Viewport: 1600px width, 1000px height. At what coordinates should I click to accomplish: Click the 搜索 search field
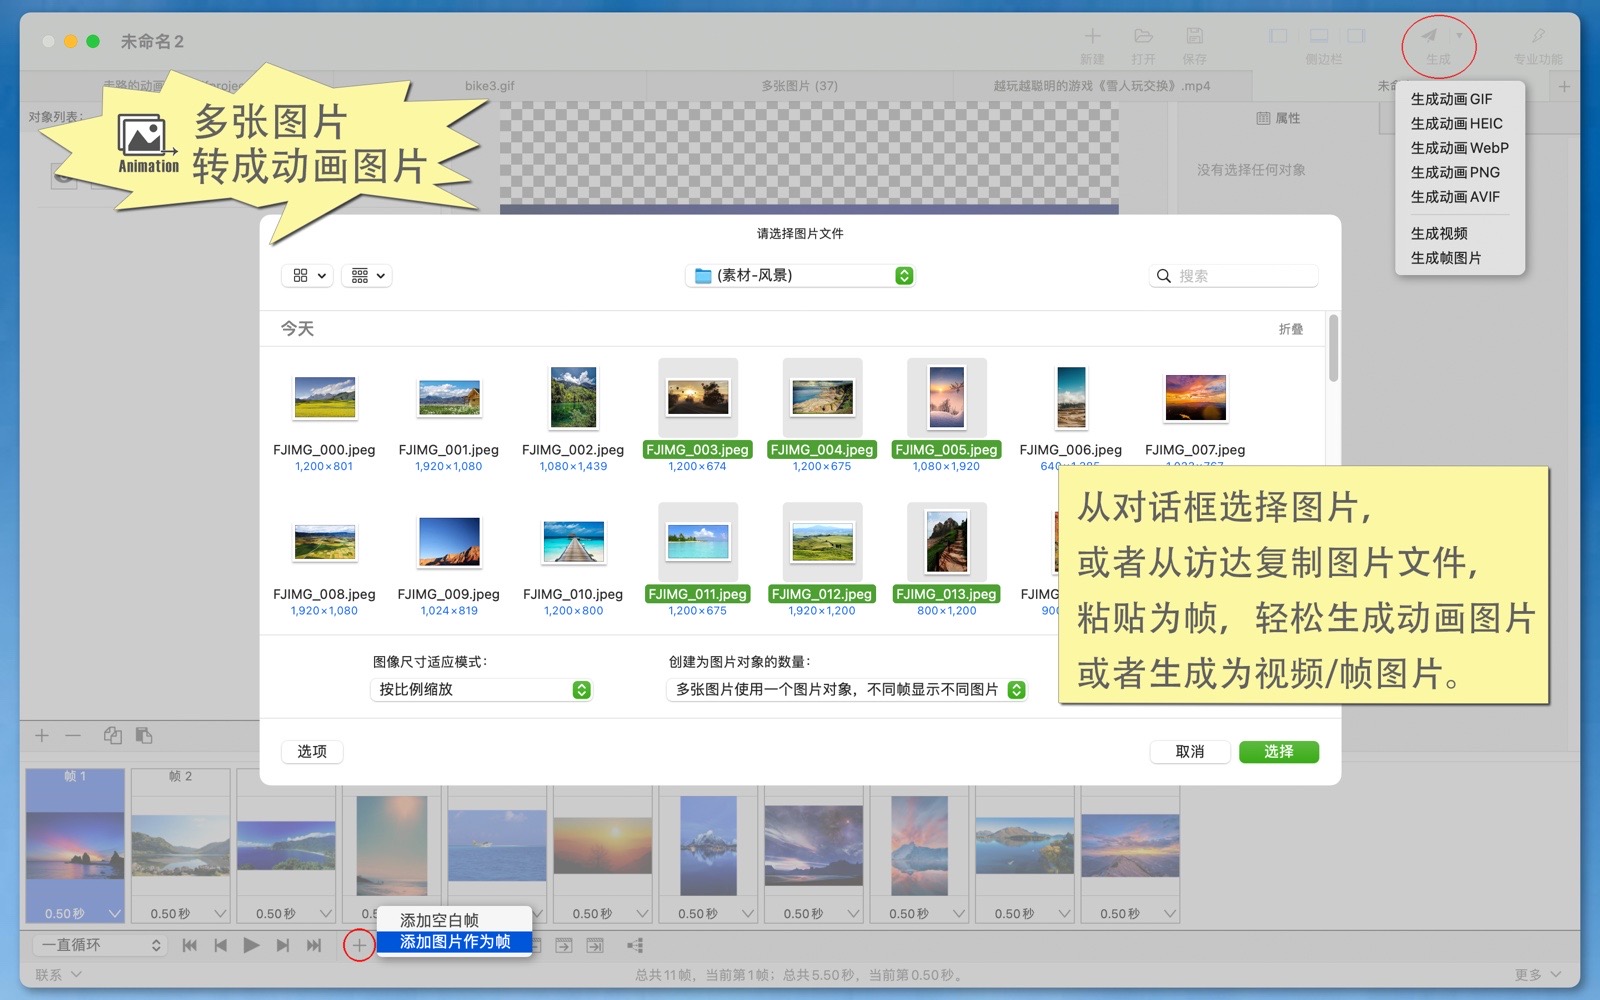click(1240, 276)
